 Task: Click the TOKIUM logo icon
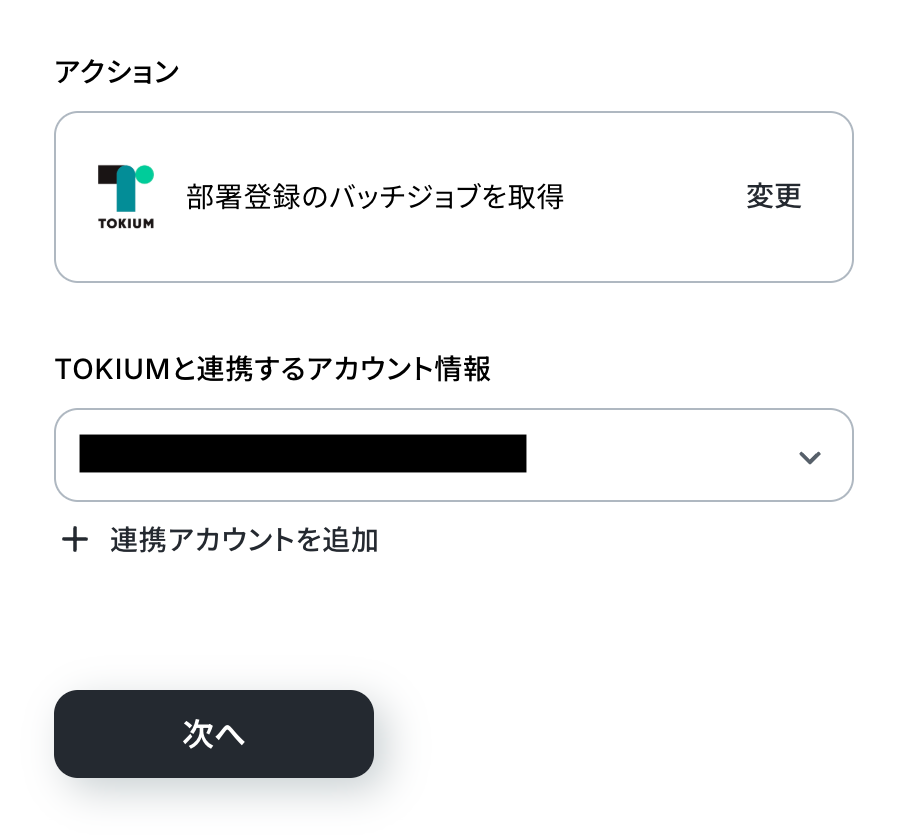point(126,196)
